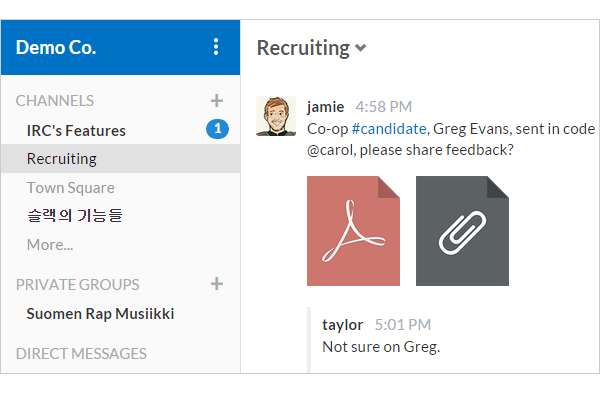Click the unread badge on IRC's Features
The height and width of the screenshot is (393, 600).
tap(217, 129)
